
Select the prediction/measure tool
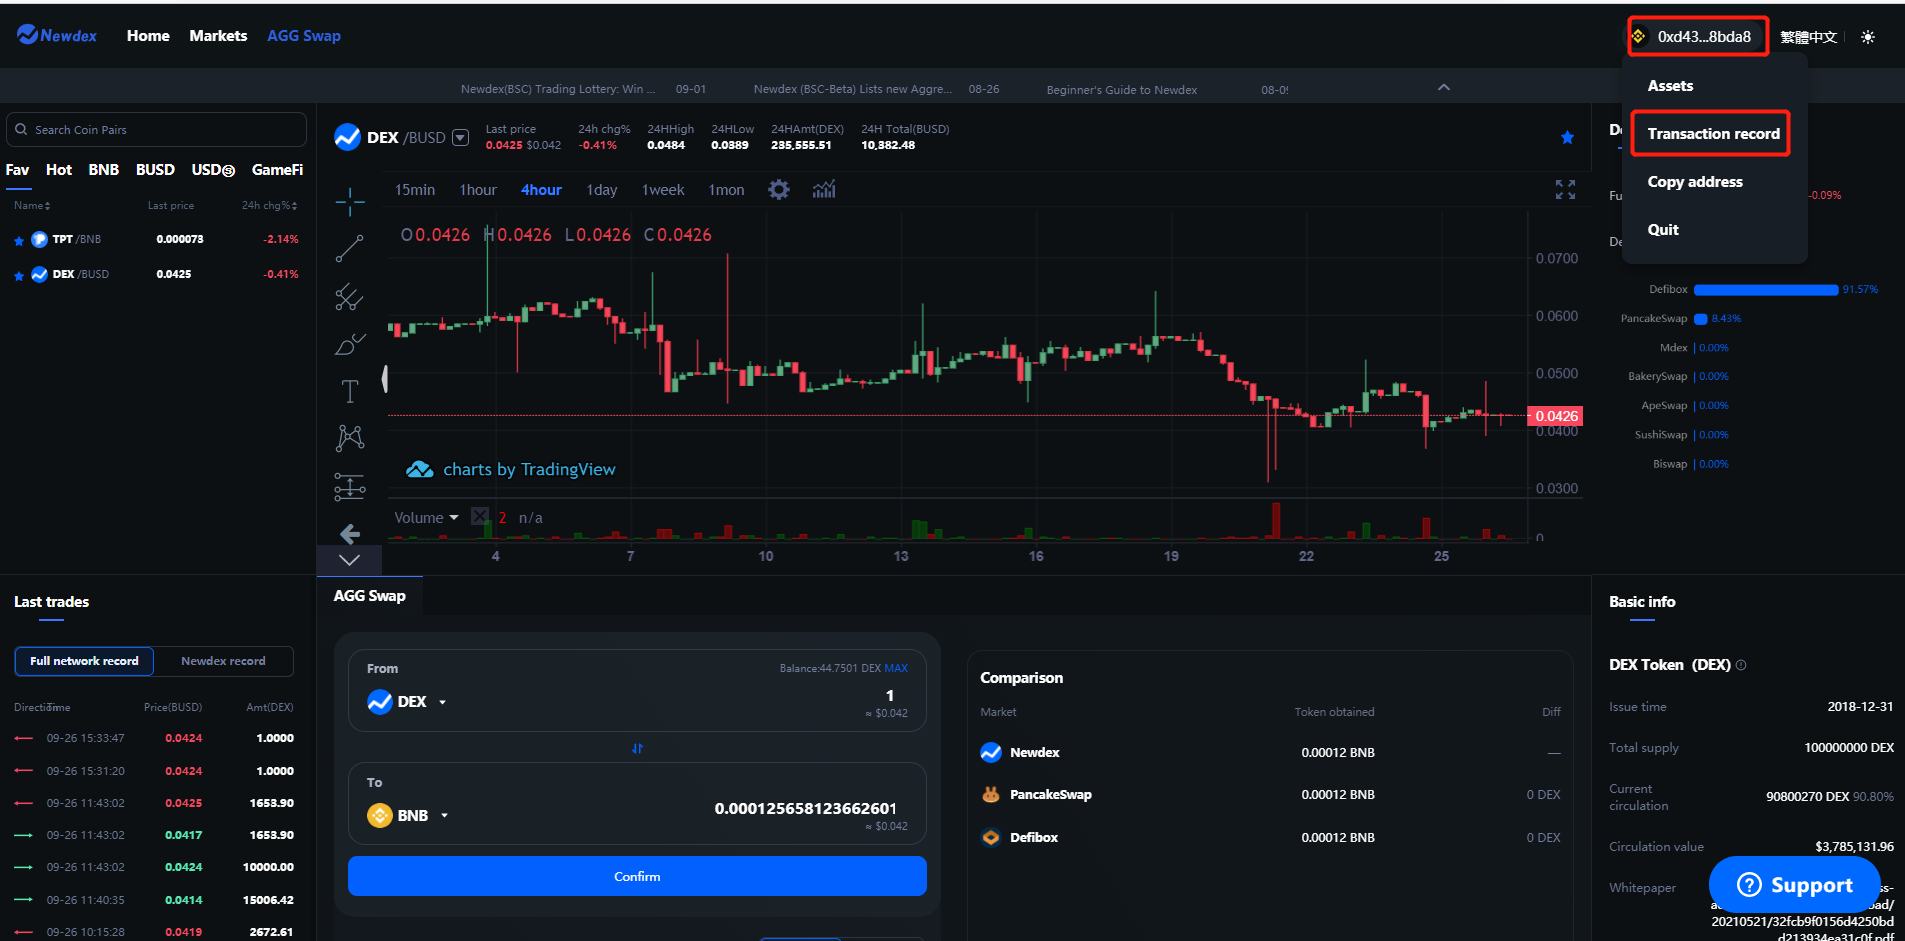[349, 486]
